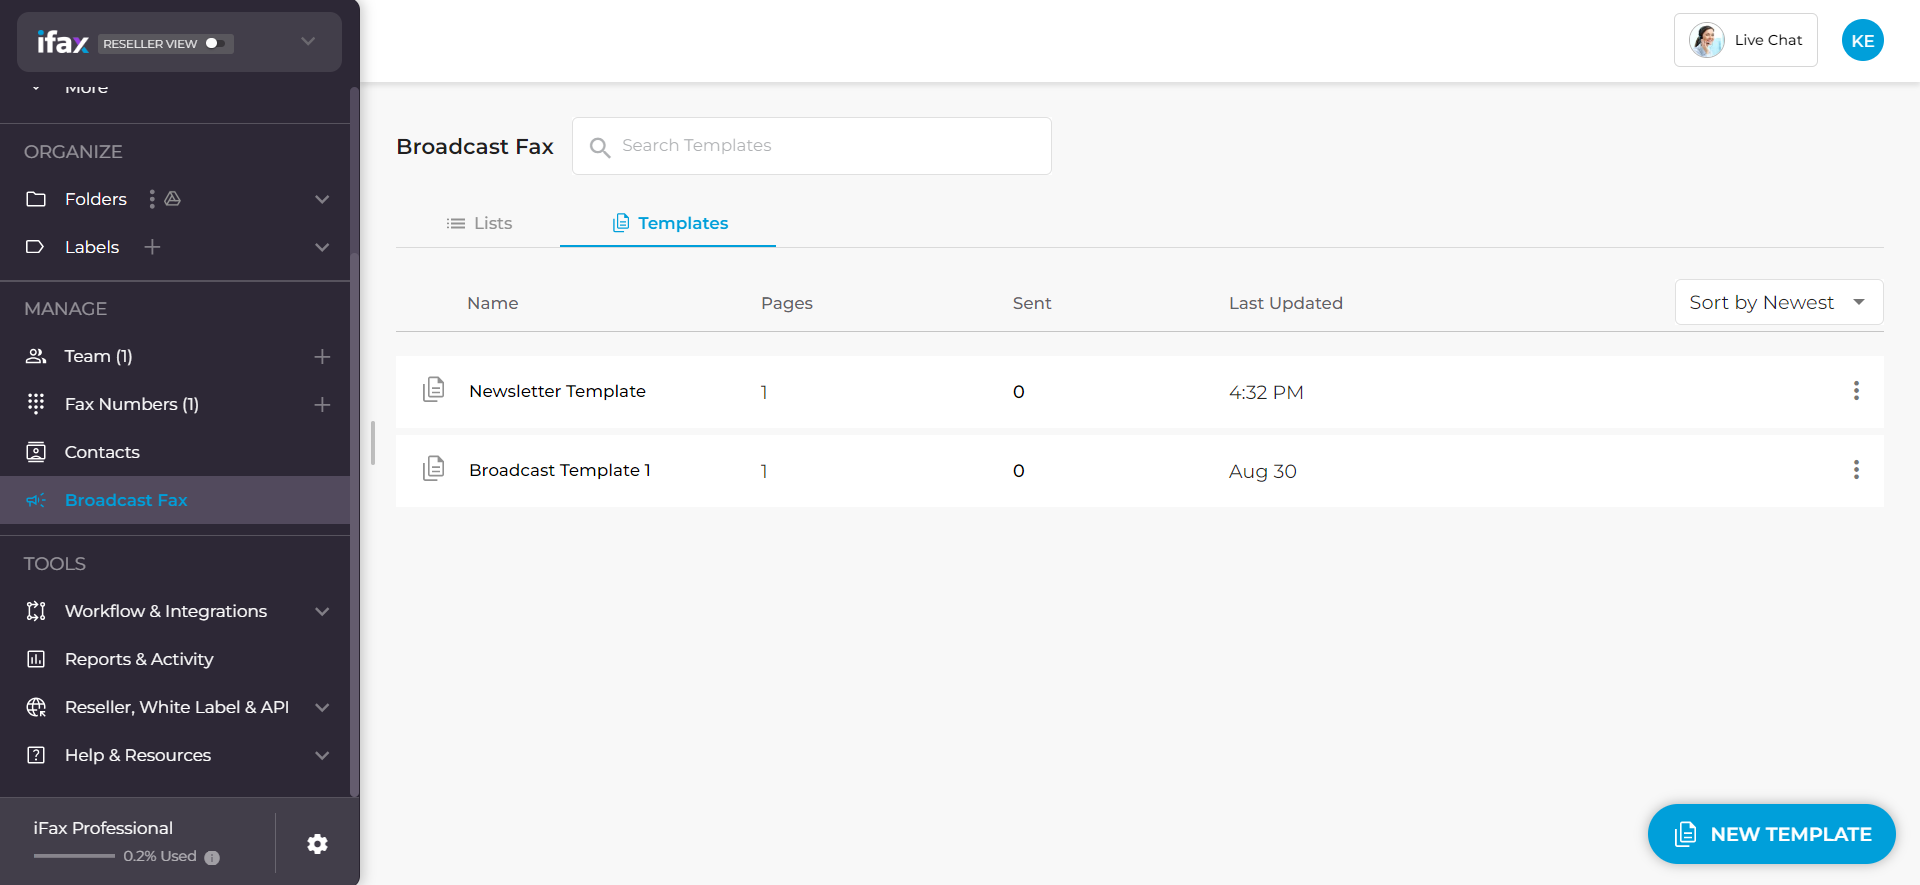Click the sidebar resize handle
The image size is (1920, 885).
[372, 443]
